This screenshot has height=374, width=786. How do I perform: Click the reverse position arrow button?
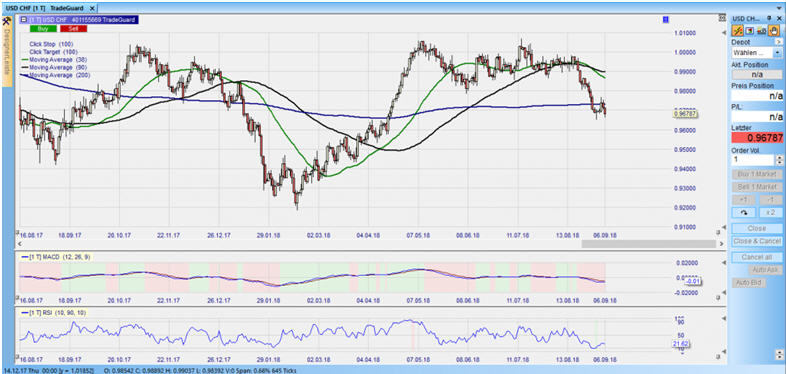click(744, 213)
